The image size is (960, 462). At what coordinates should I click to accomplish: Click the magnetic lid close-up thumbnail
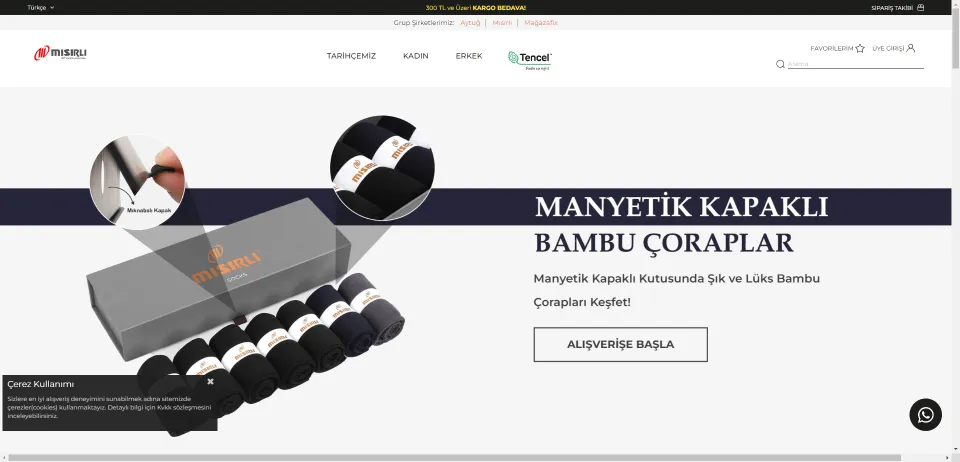coord(137,182)
